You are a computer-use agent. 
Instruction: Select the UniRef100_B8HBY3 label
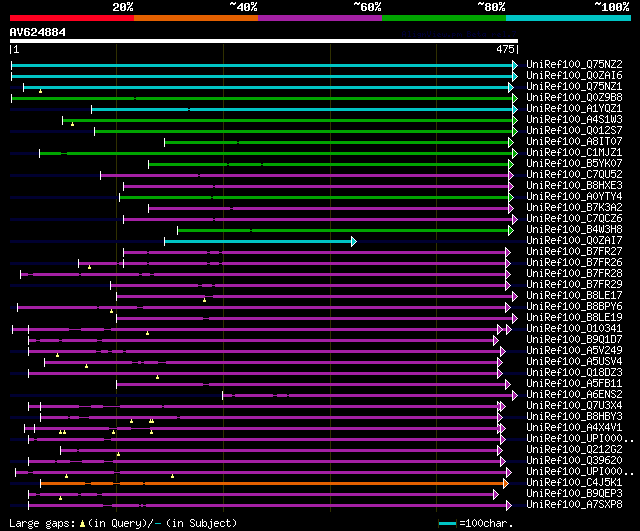pyautogui.click(x=574, y=417)
